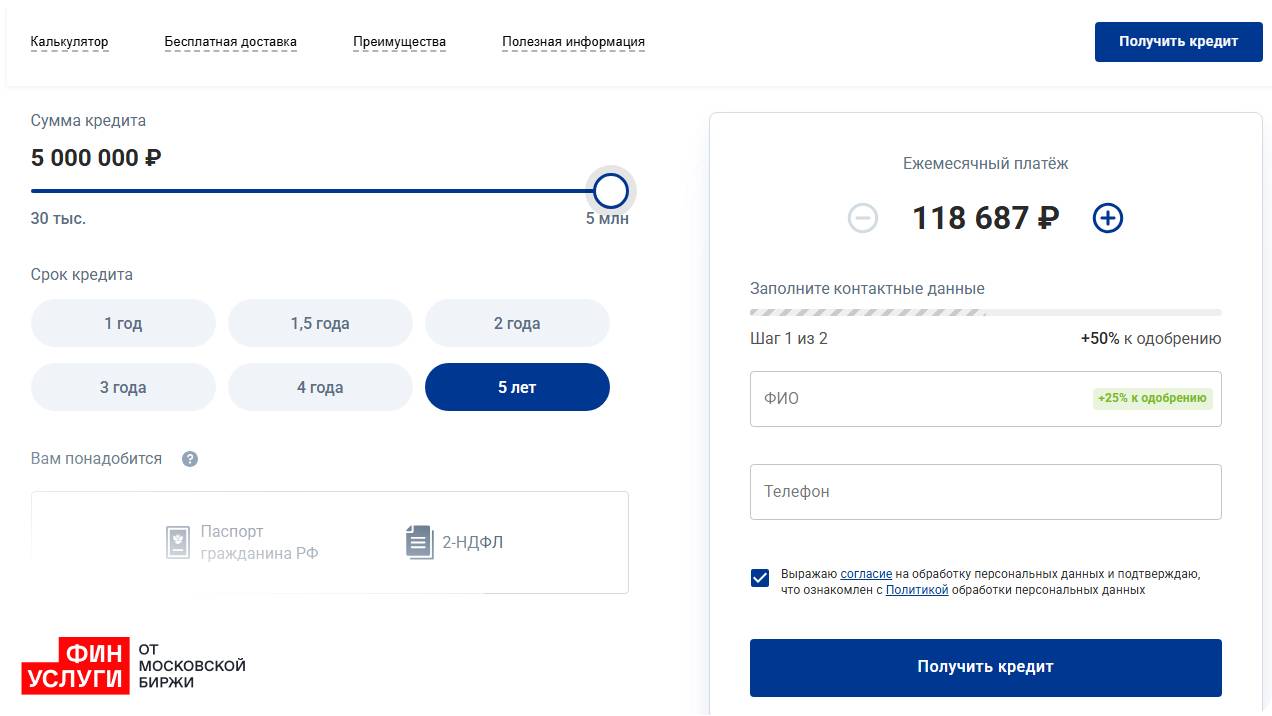Click the question mark help icon
This screenshot has width=1272, height=716.
tap(190, 459)
